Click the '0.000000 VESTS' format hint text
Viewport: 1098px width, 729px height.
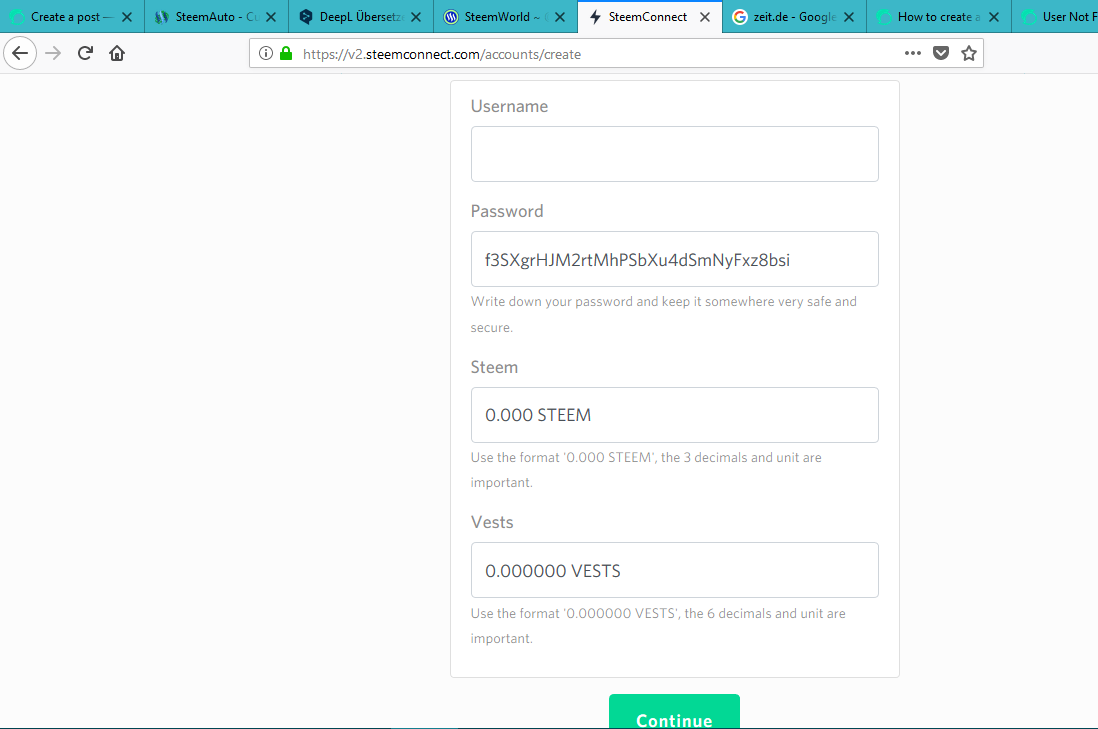tap(658, 626)
